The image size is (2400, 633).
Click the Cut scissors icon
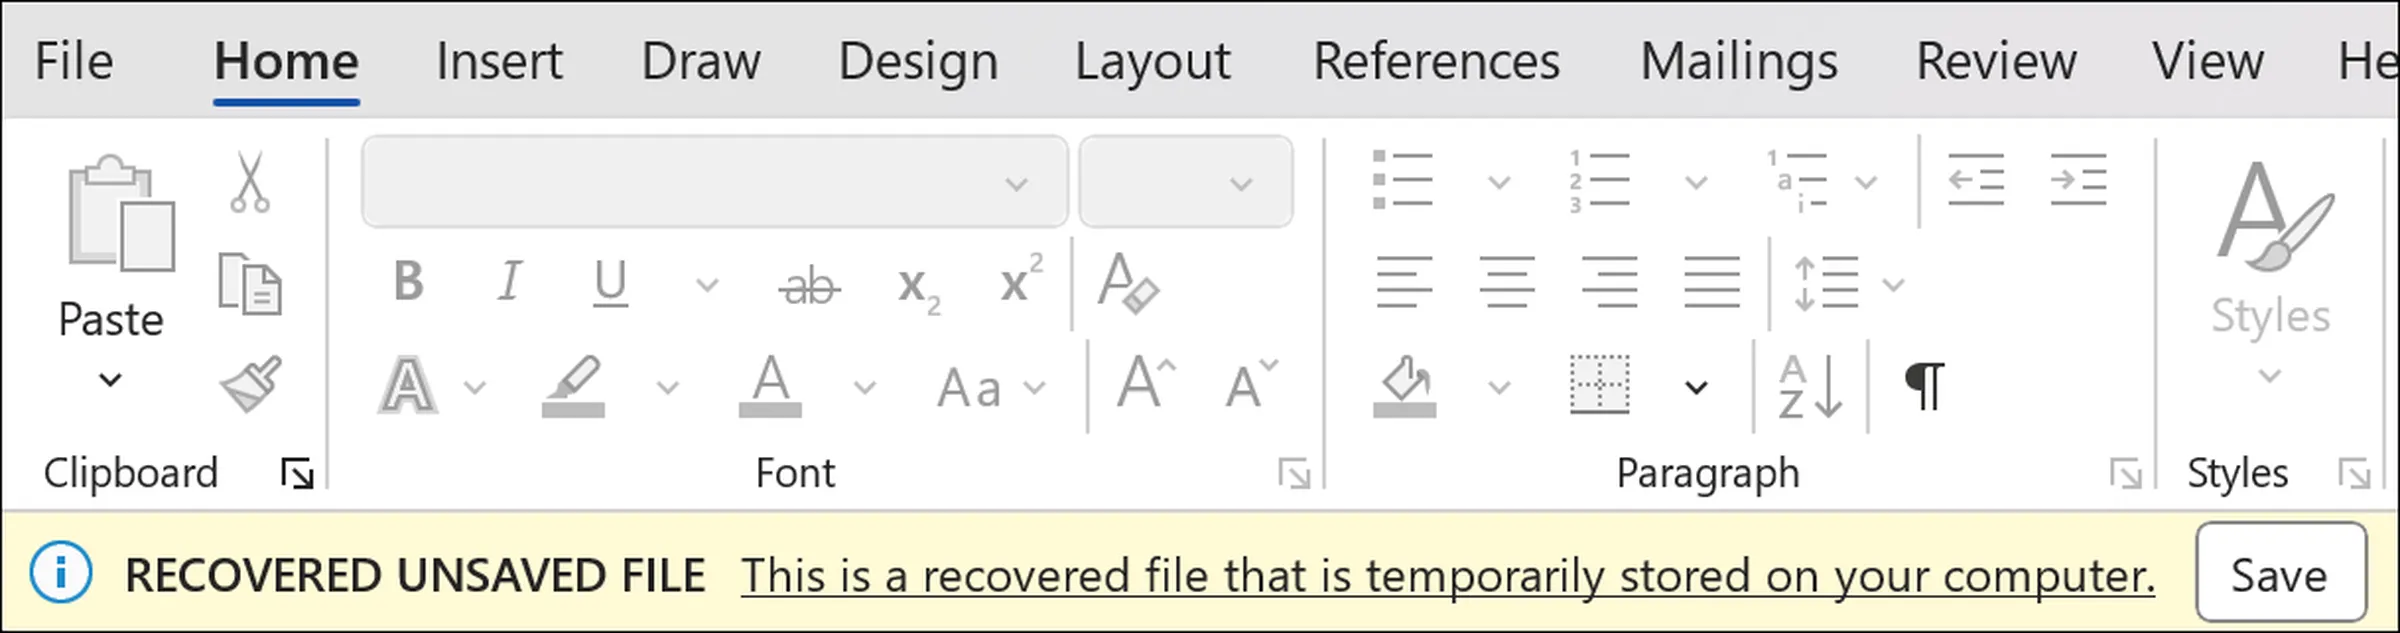click(249, 181)
